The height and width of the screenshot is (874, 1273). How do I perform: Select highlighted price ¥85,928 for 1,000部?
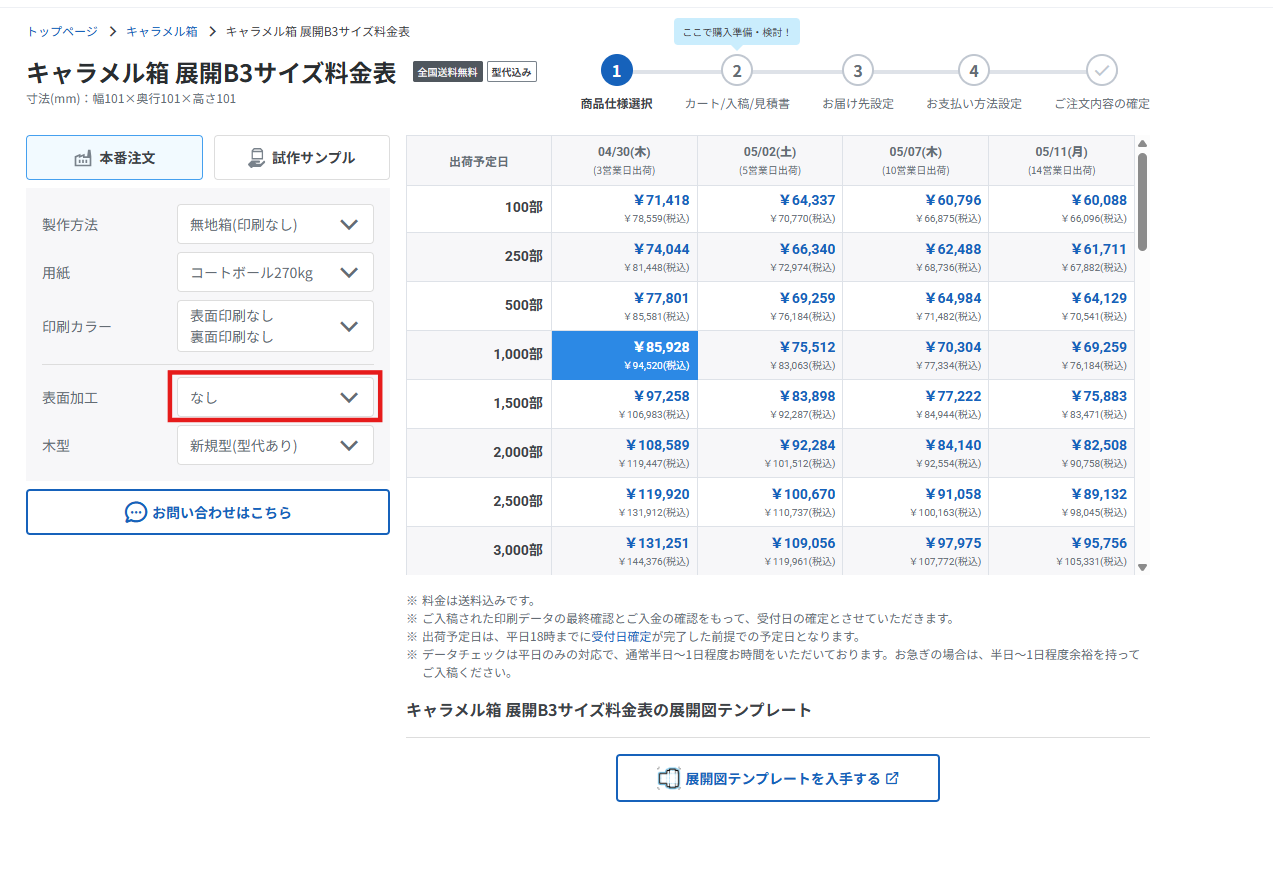coord(624,356)
